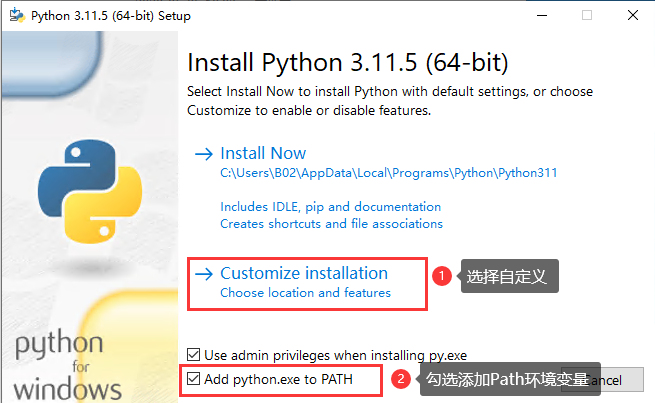Click the red number 1 annotation badge
The height and width of the screenshot is (403, 655).
pos(439,274)
